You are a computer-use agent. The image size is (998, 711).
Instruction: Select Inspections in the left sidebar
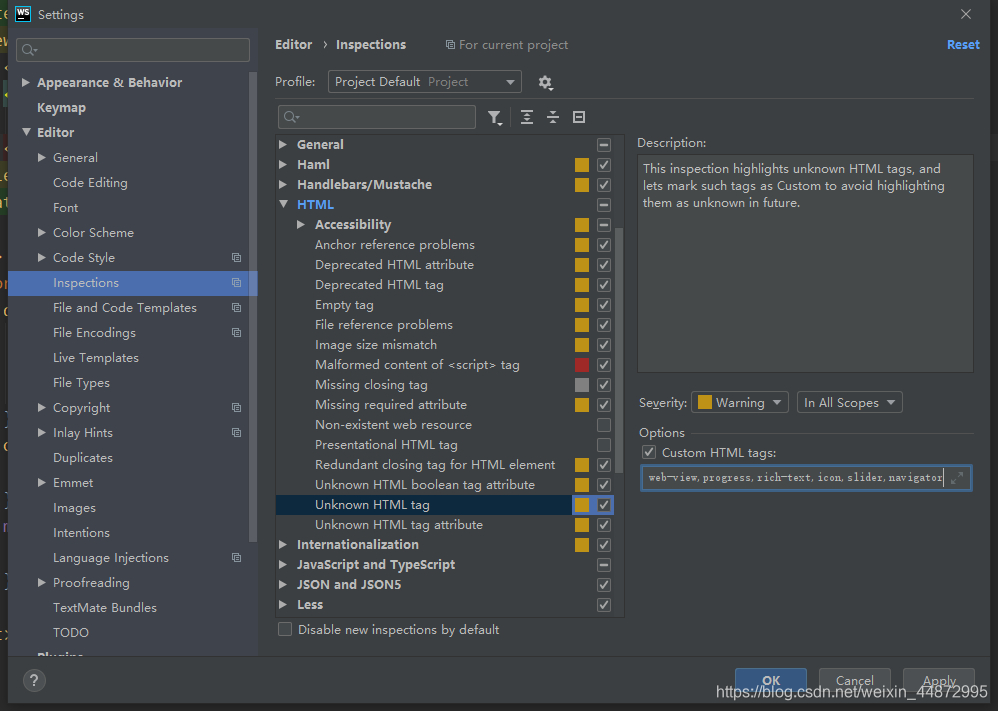pos(86,283)
